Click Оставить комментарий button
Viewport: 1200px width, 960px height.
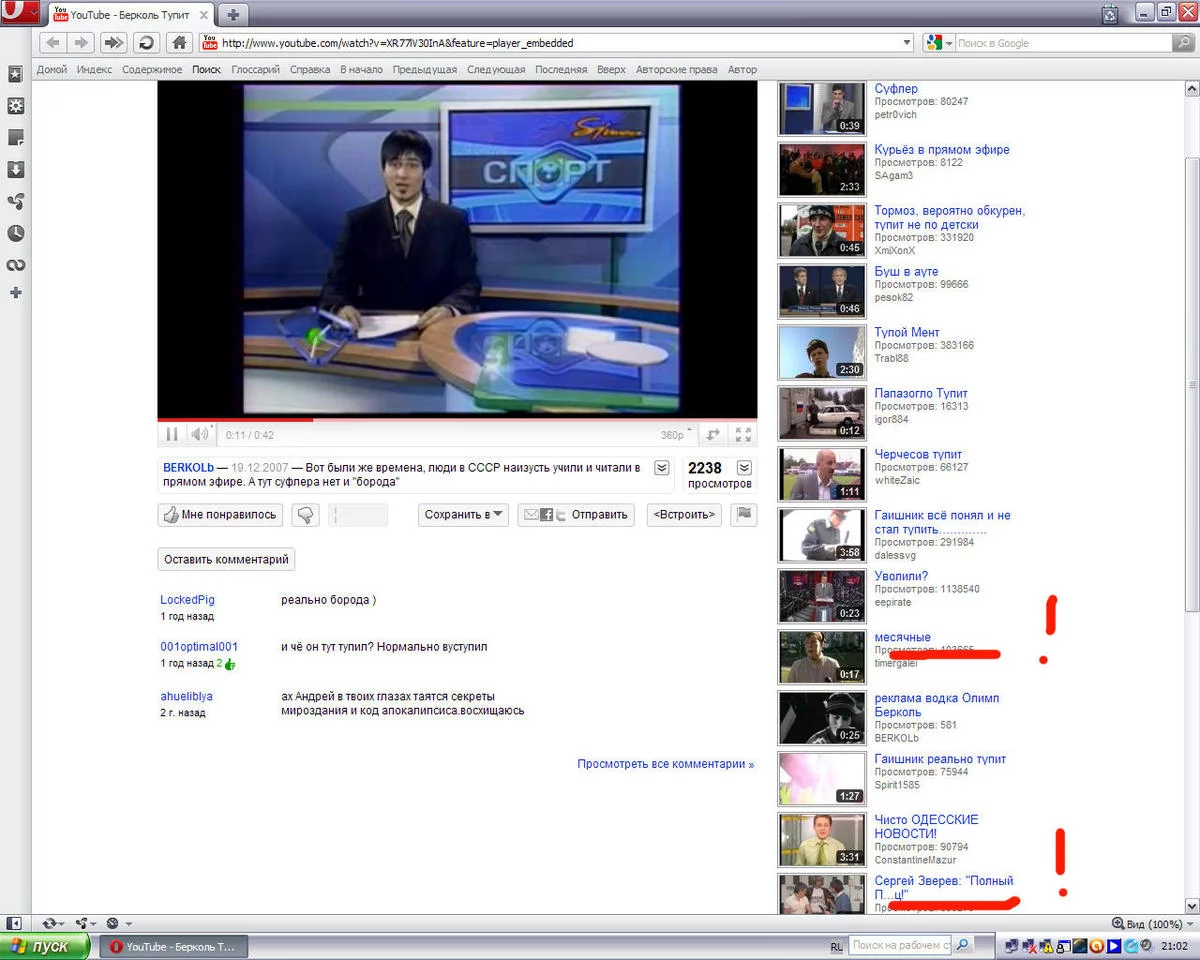226,559
